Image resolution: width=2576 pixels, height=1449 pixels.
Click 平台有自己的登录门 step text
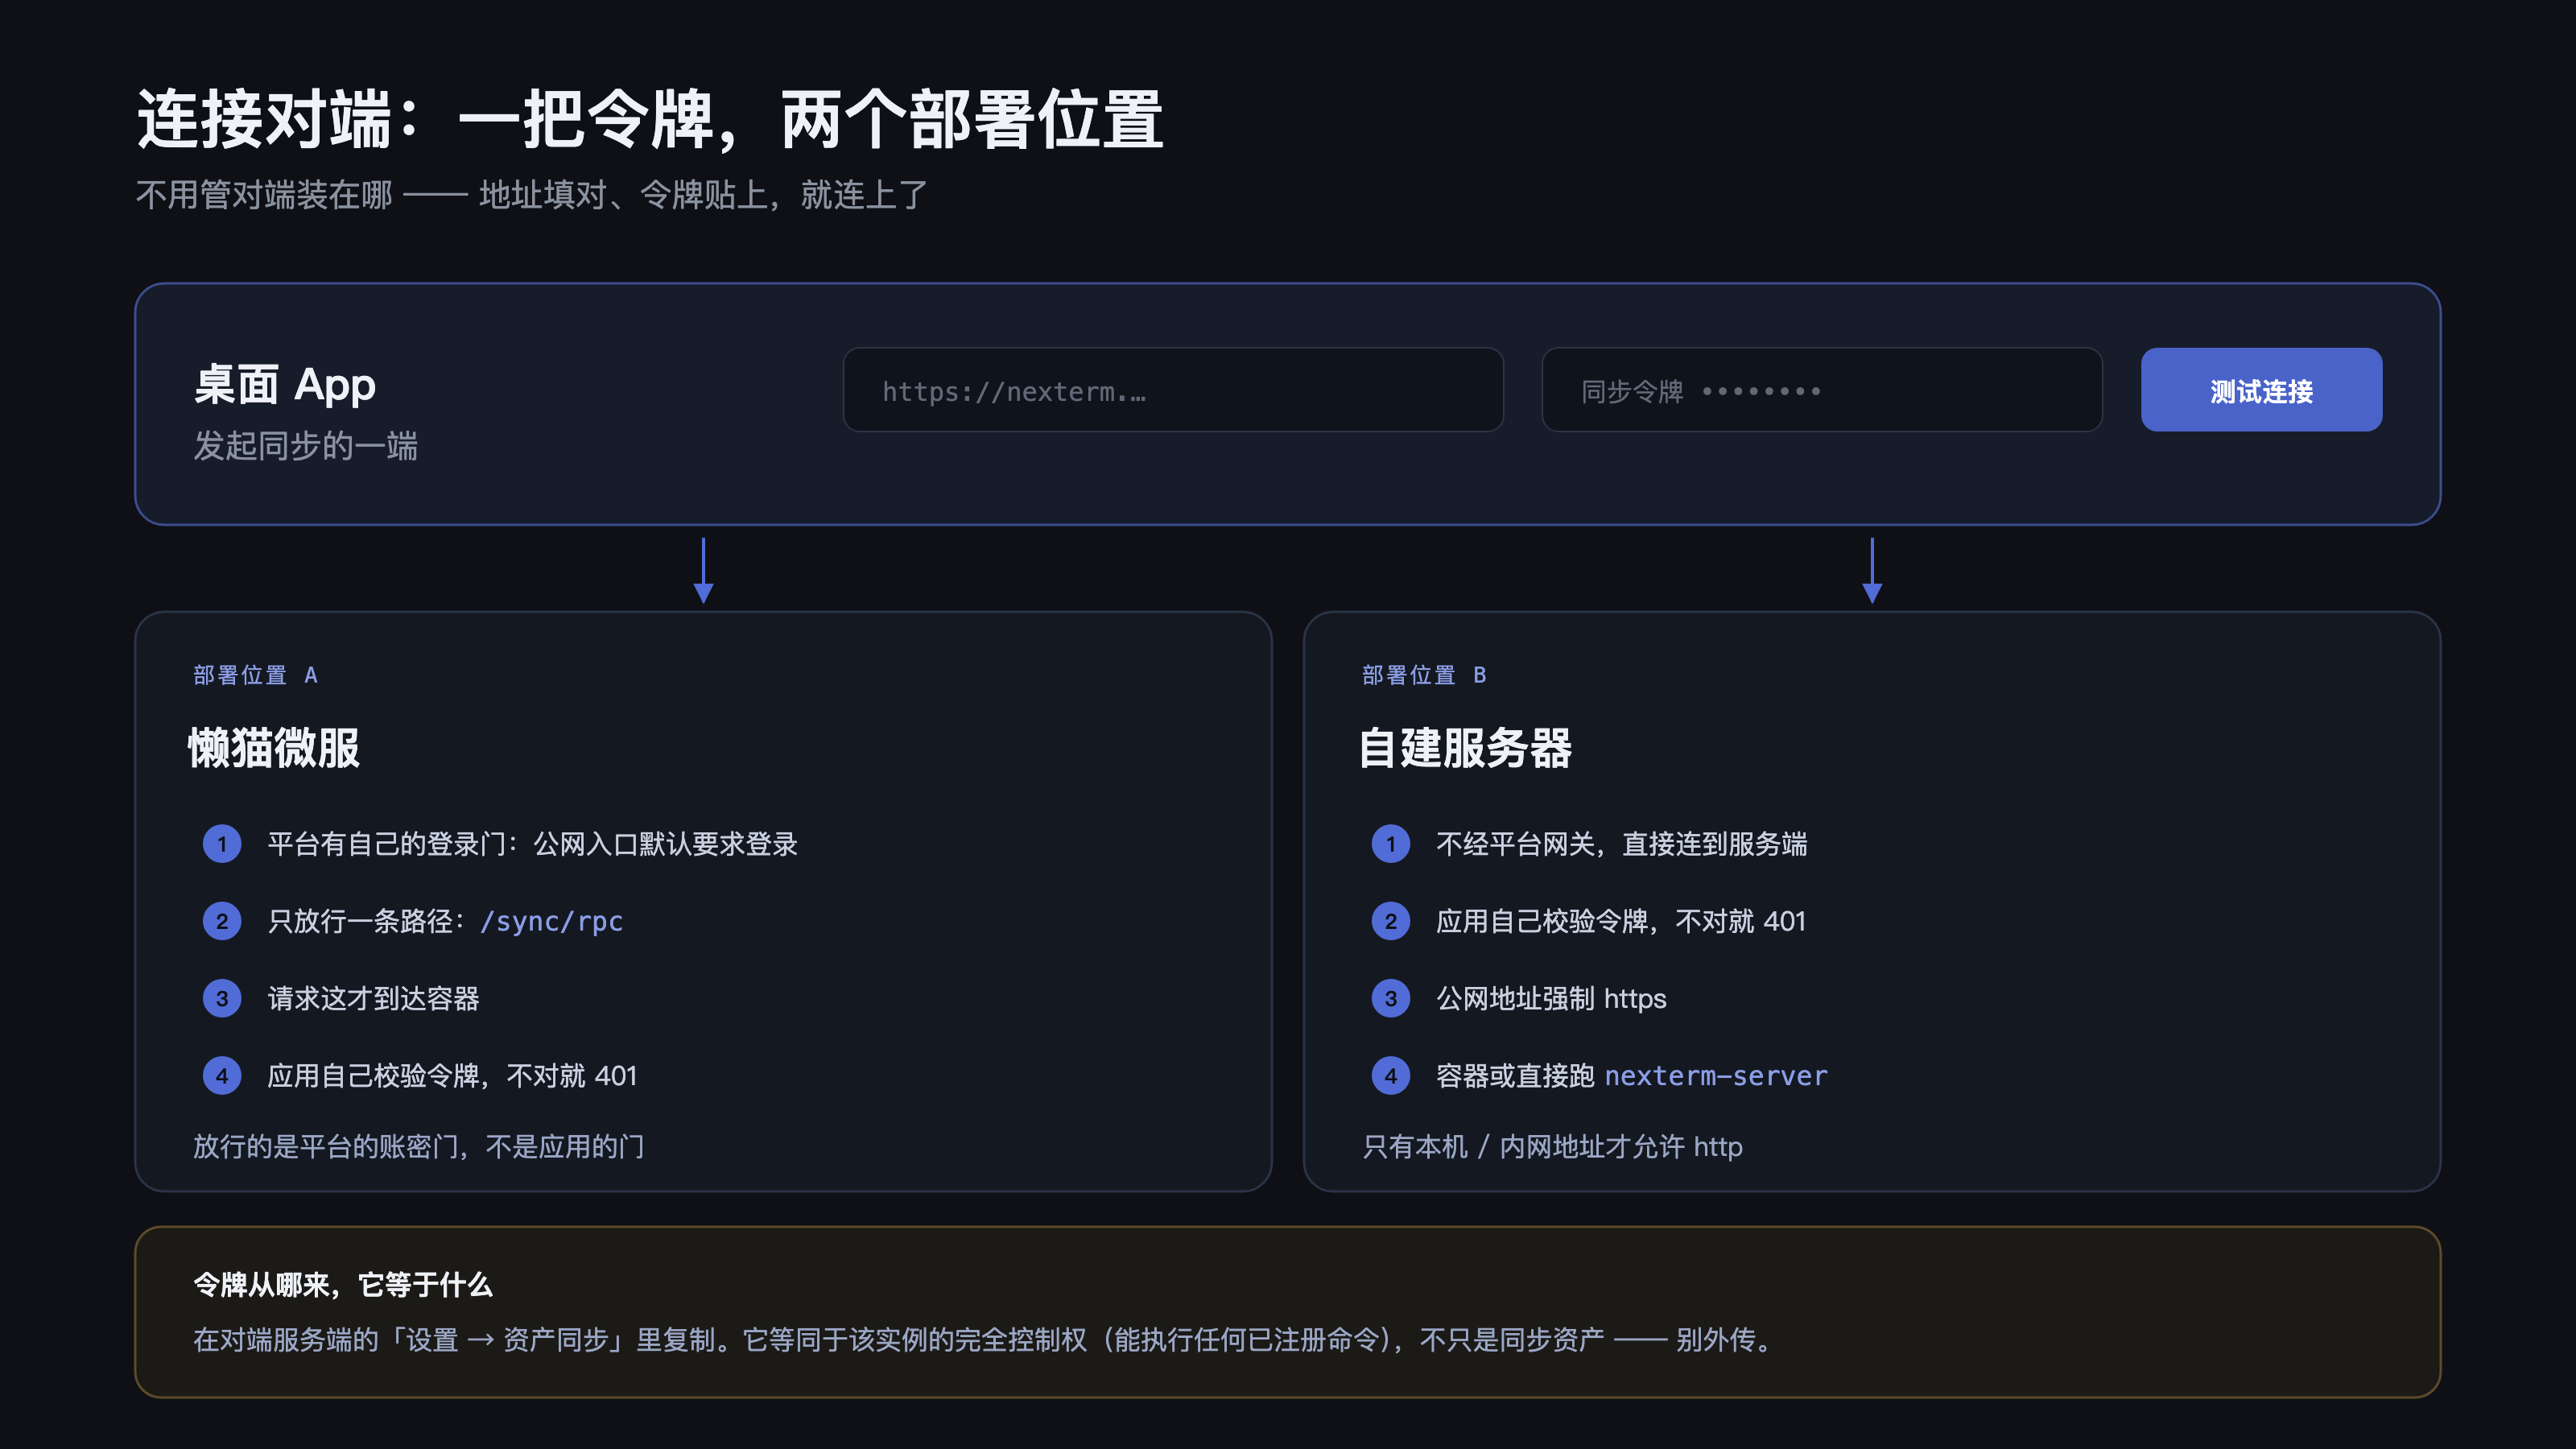(x=532, y=844)
